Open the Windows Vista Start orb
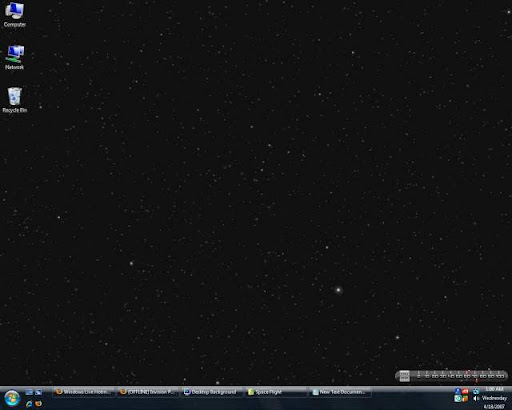Image resolution: width=512 pixels, height=410 pixels. click(x=12, y=399)
